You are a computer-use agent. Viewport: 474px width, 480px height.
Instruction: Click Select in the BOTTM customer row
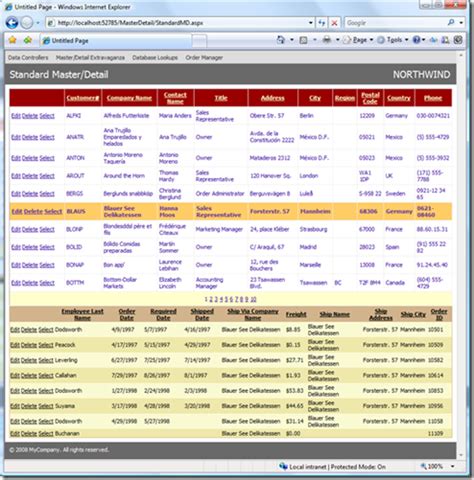47,283
